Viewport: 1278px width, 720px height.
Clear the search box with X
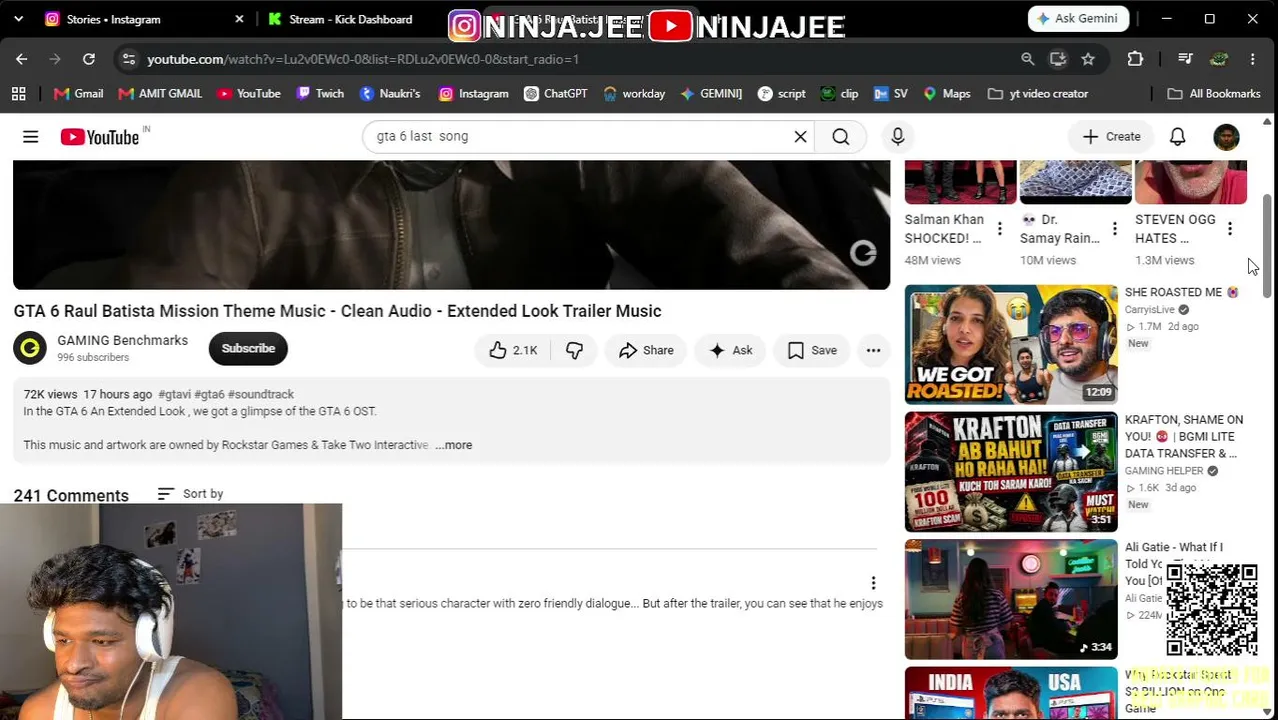(800, 137)
